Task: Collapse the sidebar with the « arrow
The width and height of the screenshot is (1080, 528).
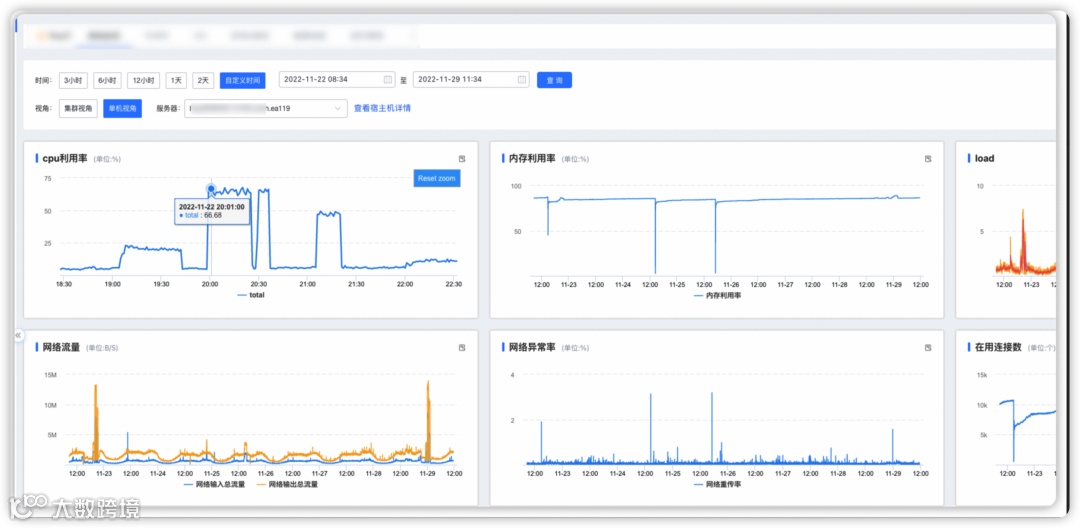Action: pyautogui.click(x=19, y=335)
